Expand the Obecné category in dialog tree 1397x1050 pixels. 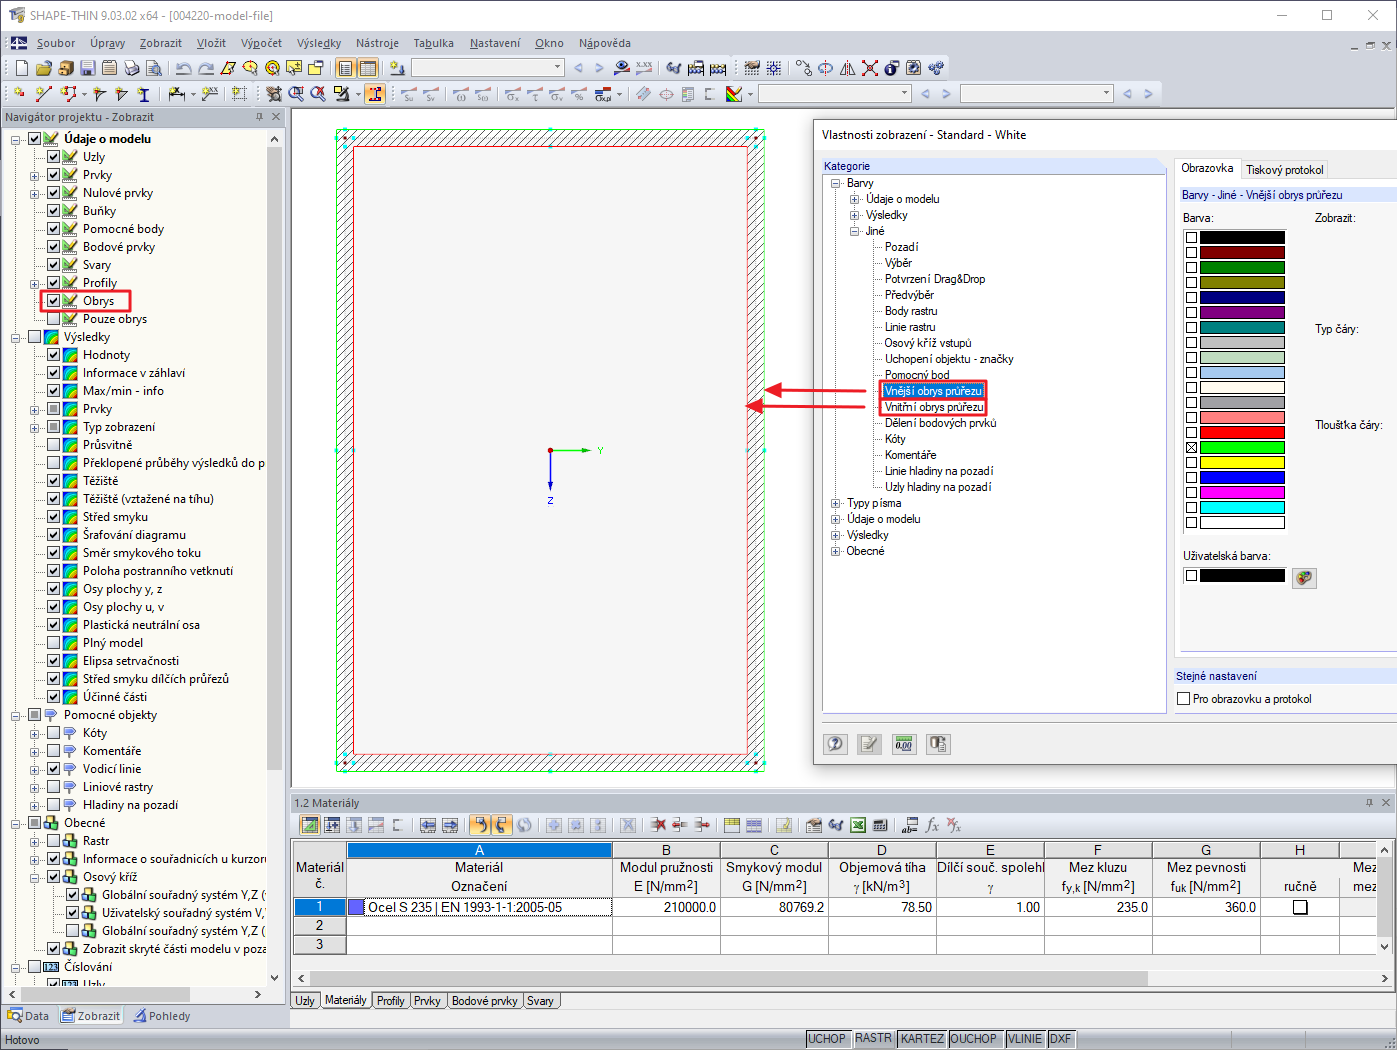(x=836, y=551)
